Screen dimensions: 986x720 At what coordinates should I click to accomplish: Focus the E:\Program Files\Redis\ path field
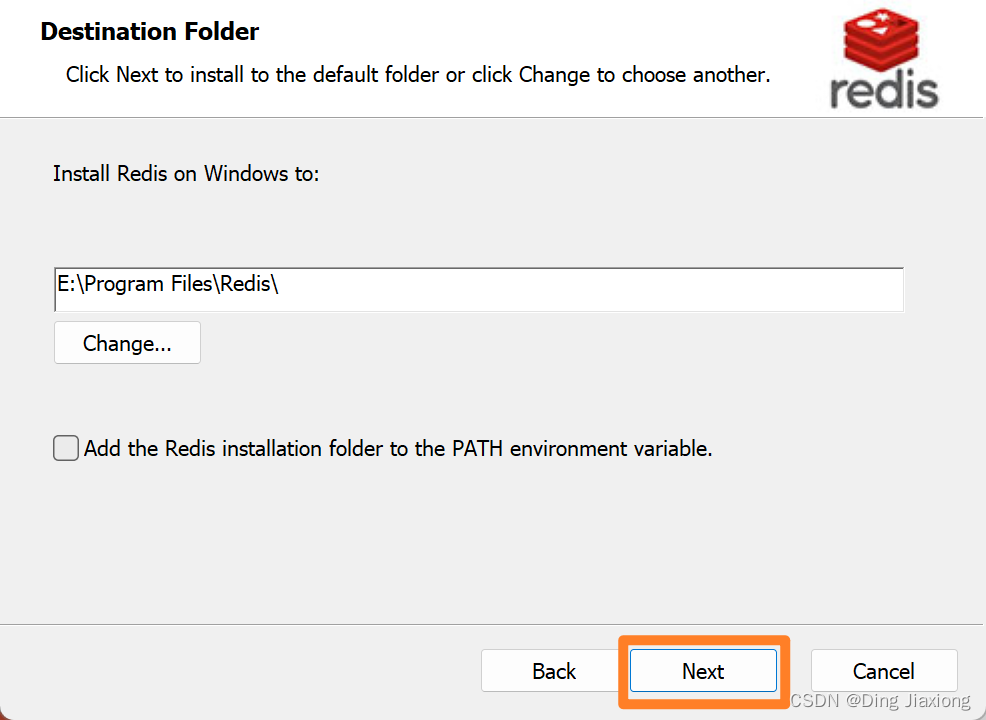[x=479, y=289]
